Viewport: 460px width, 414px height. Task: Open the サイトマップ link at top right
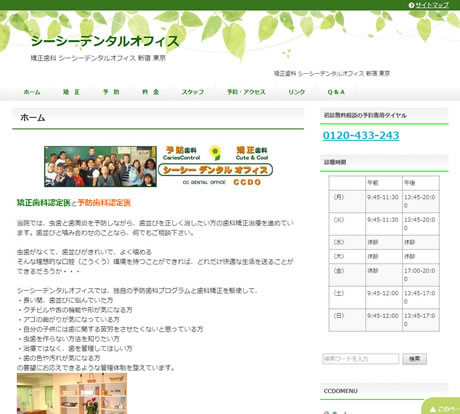(x=432, y=5)
